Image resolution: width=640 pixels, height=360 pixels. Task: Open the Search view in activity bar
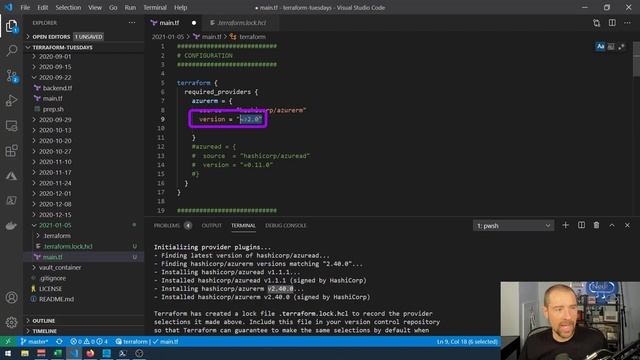pyautogui.click(x=11, y=51)
